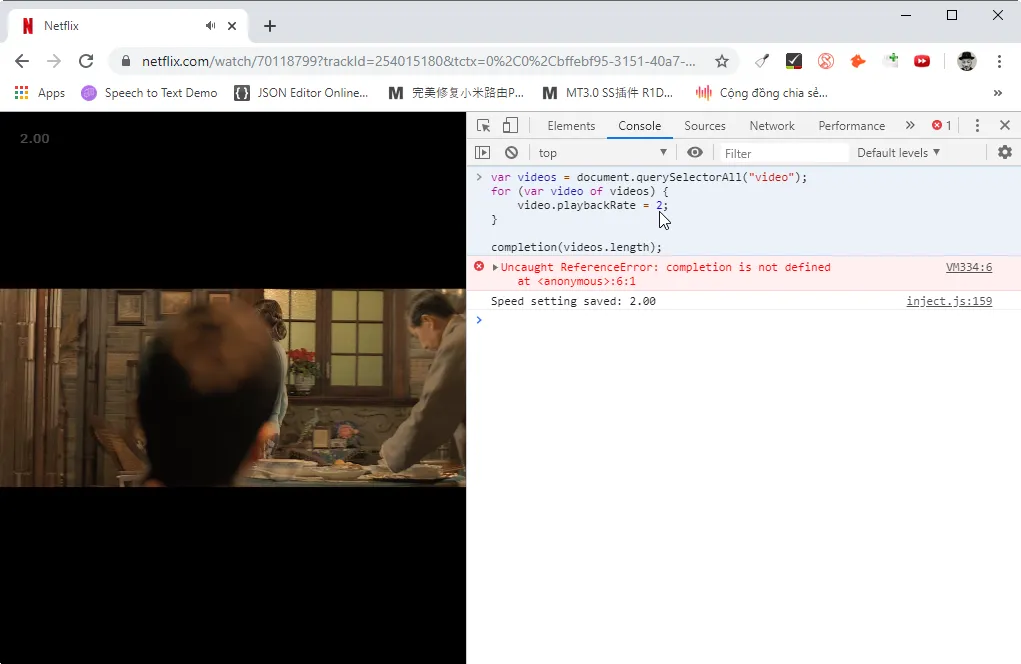Screen dimensions: 1021x664
Task: Open Chrome's three-dot main menu
Action: click(x=999, y=61)
